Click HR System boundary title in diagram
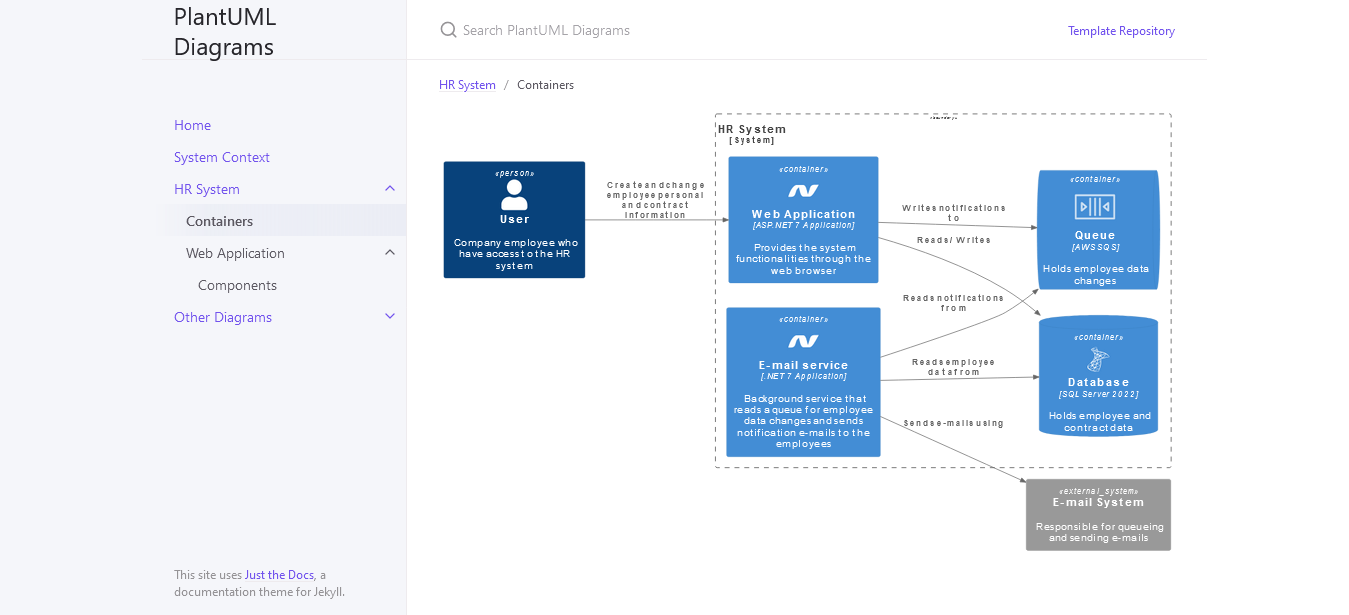Image resolution: width=1349 pixels, height=615 pixels. coord(752,129)
